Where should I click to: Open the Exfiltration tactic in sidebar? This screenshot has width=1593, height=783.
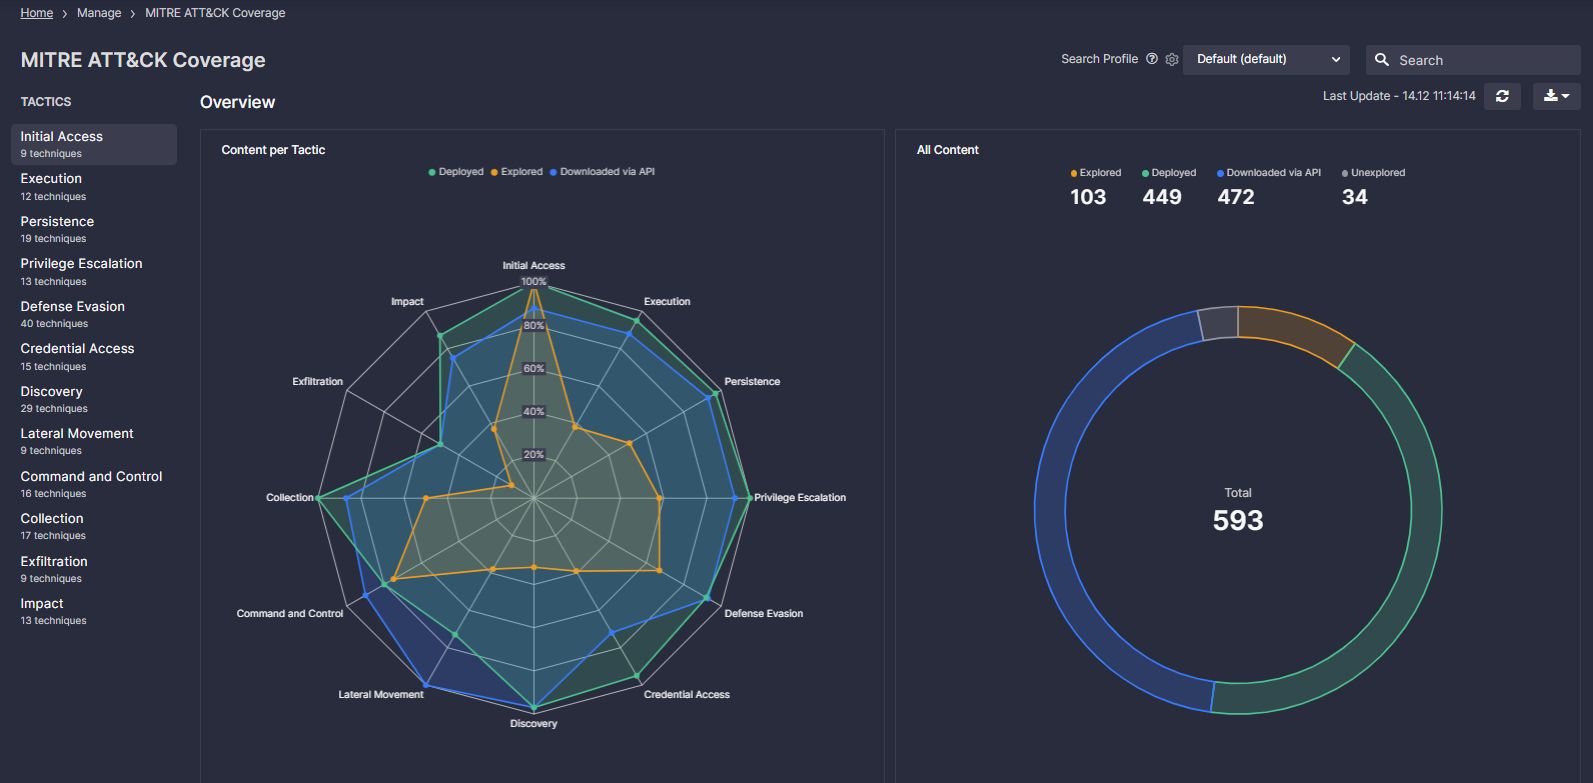pyautogui.click(x=94, y=569)
